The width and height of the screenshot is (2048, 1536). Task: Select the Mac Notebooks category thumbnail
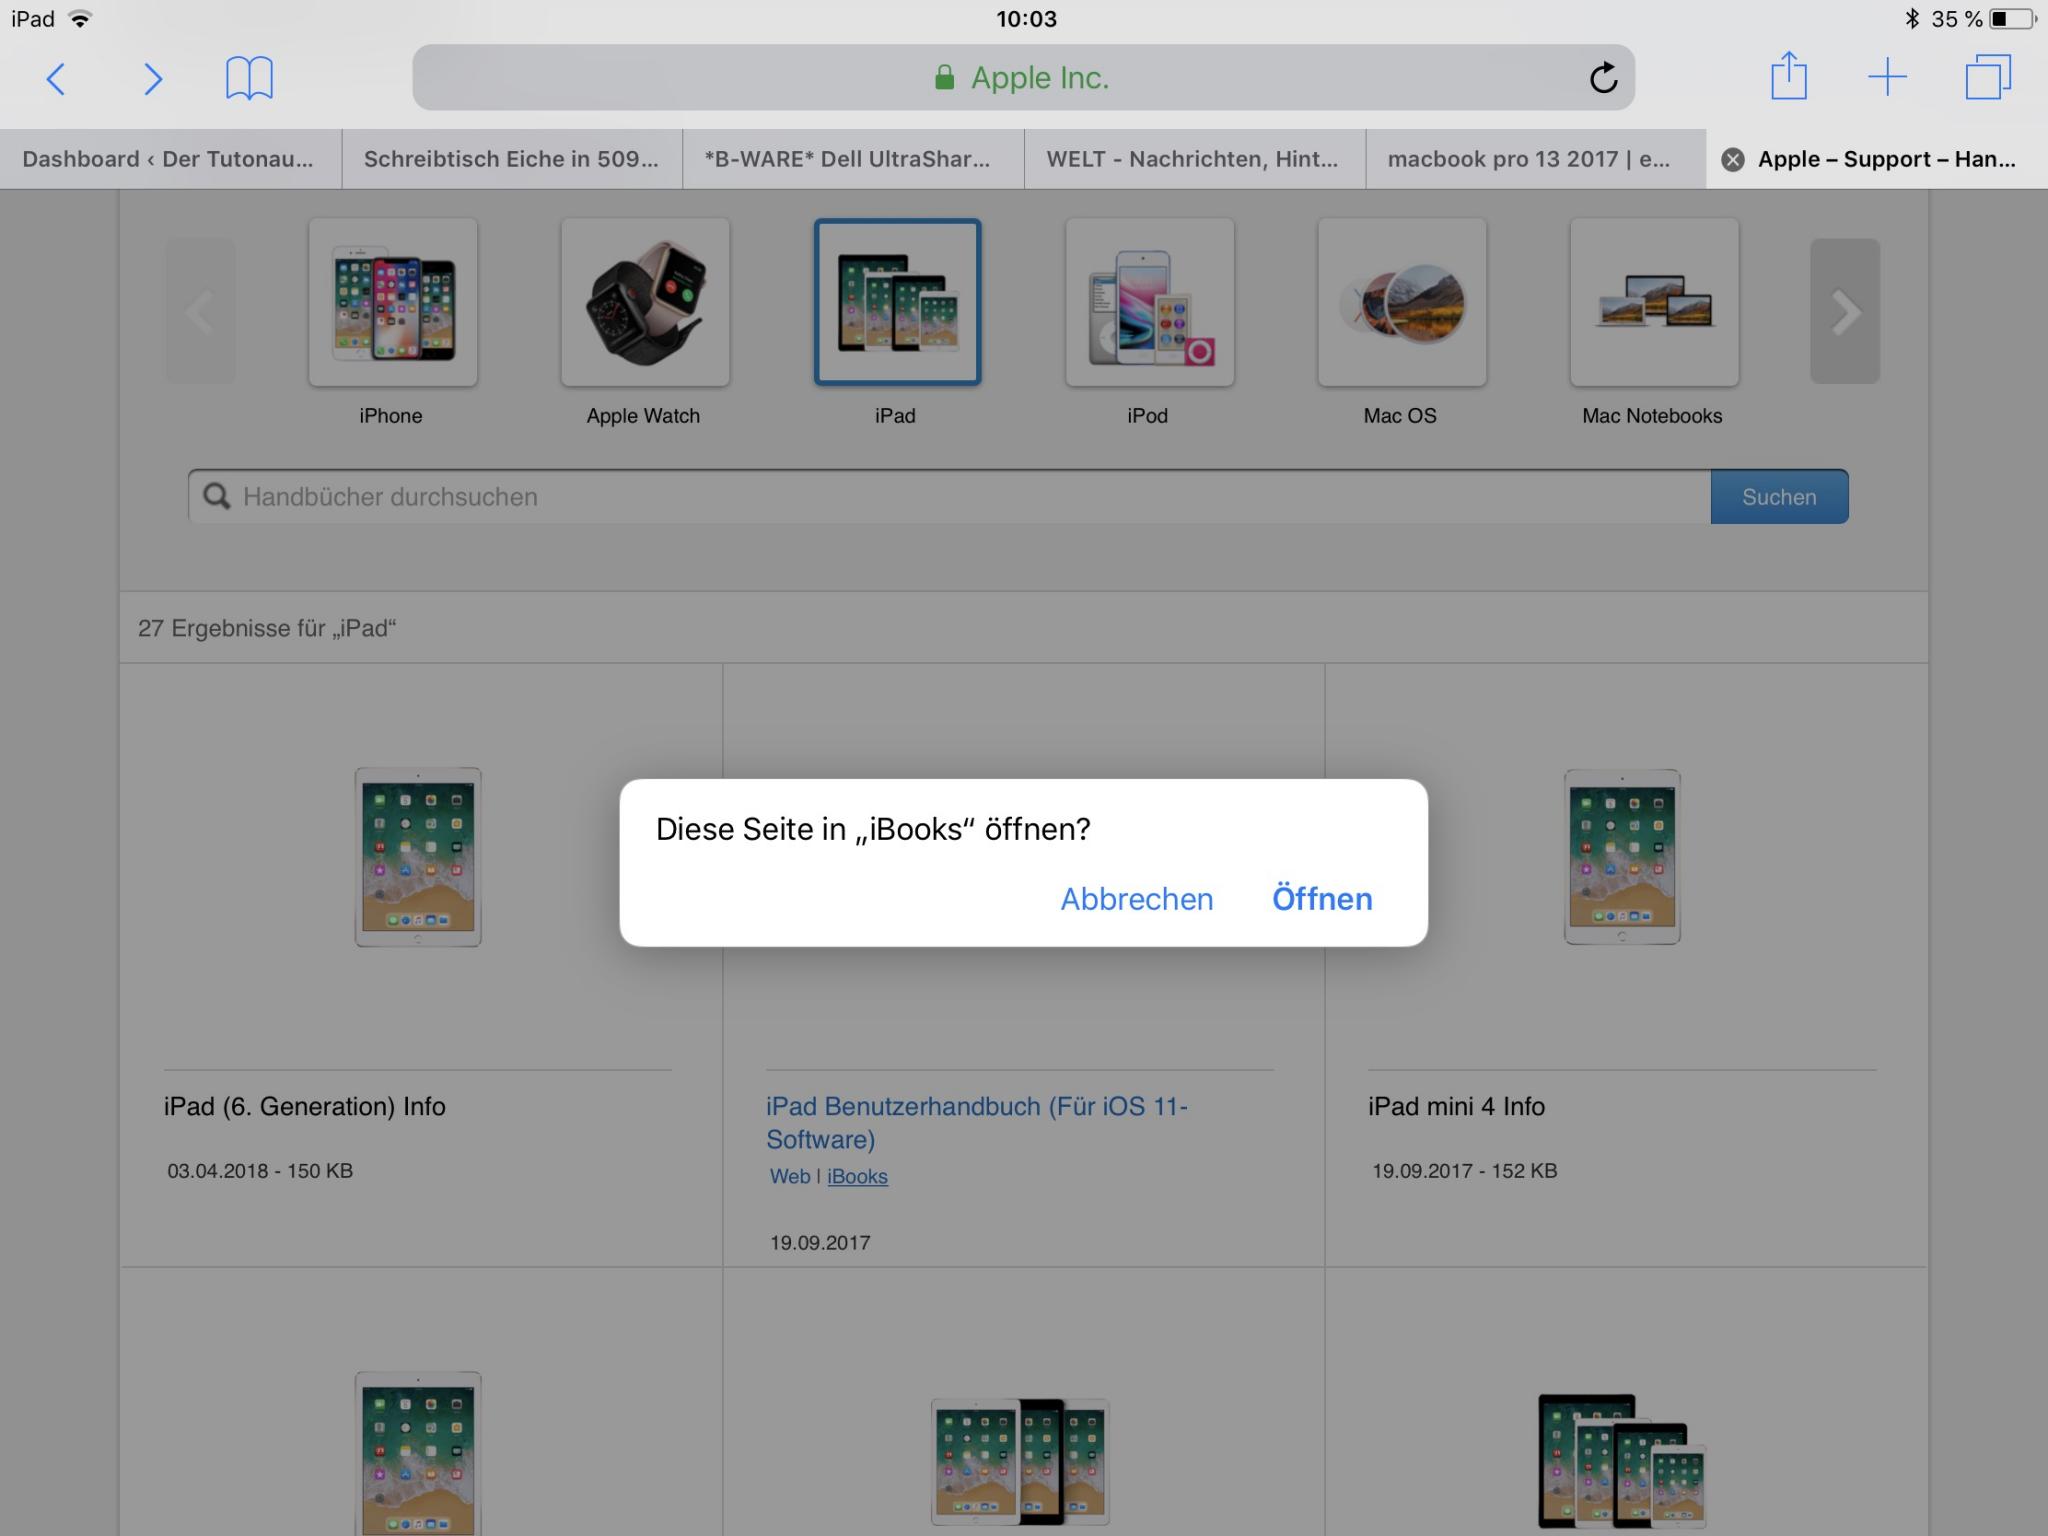tap(1654, 303)
